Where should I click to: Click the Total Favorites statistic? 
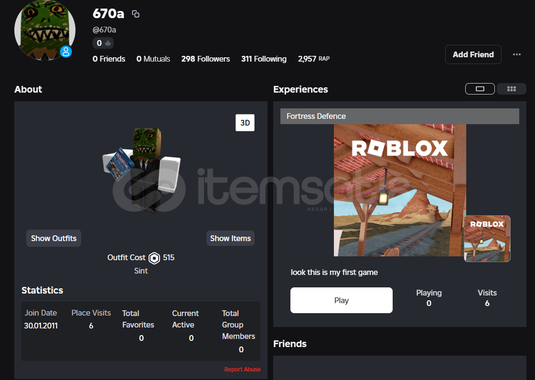click(x=138, y=325)
